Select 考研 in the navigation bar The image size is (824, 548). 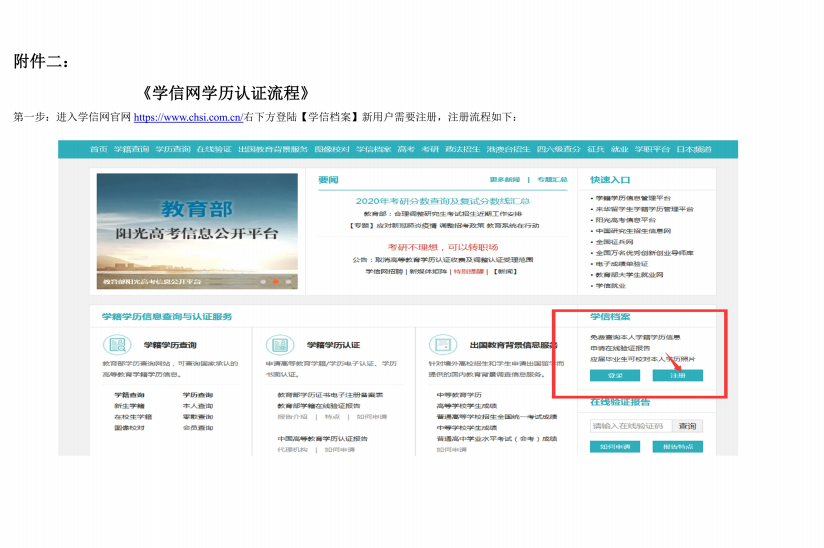pyautogui.click(x=430, y=149)
